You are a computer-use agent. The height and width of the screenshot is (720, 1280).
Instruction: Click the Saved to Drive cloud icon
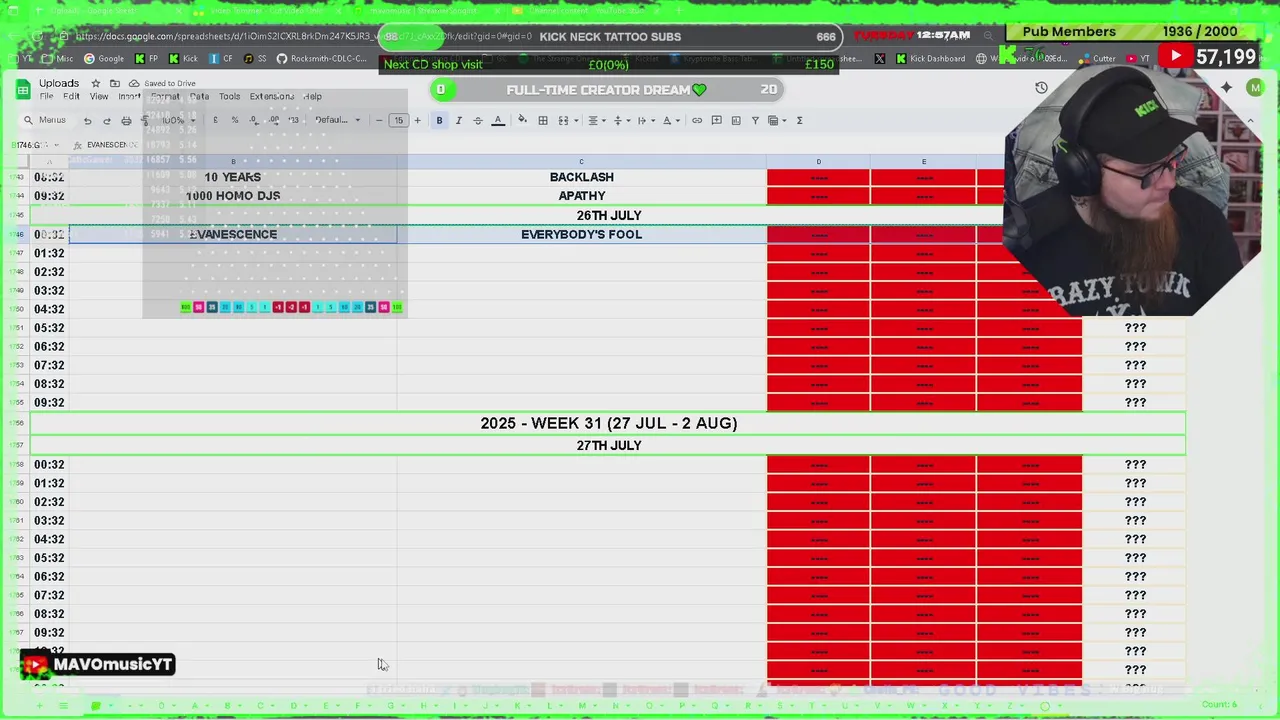point(134,83)
